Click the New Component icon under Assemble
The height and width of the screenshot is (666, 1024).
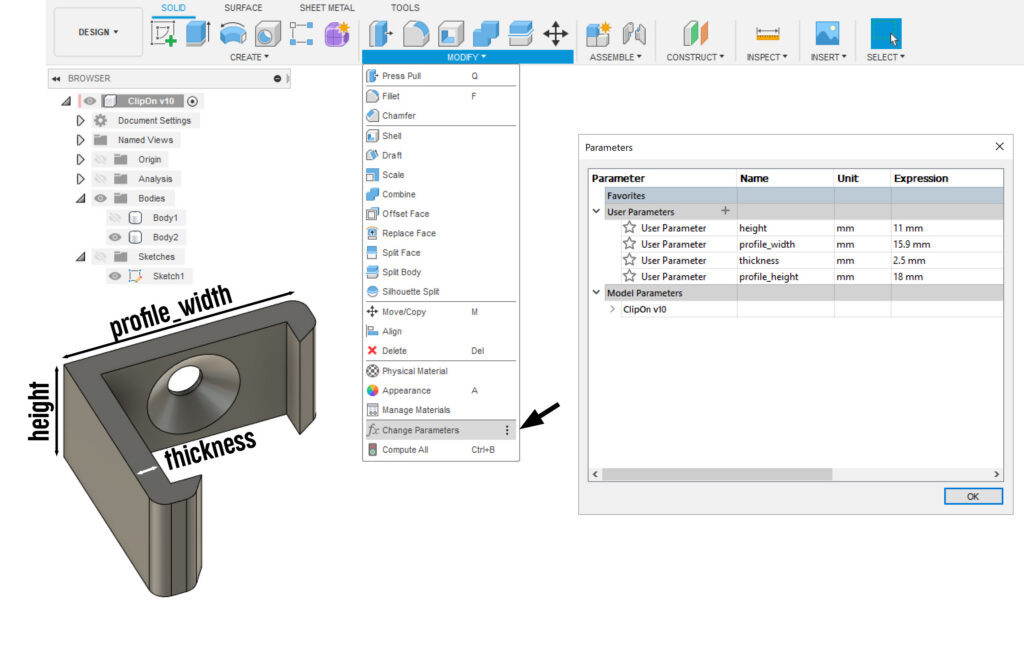(x=598, y=34)
